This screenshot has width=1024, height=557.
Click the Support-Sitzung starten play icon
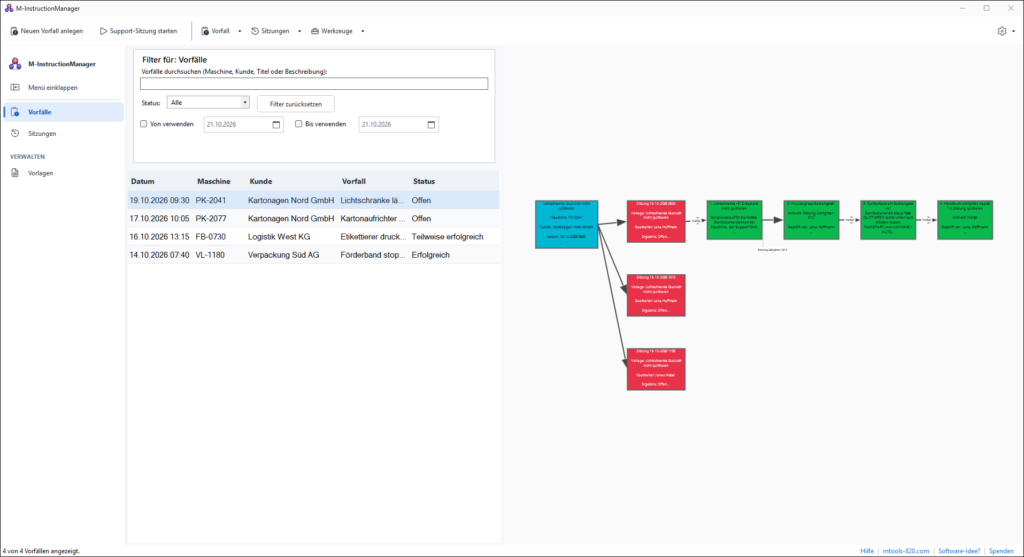tap(103, 31)
